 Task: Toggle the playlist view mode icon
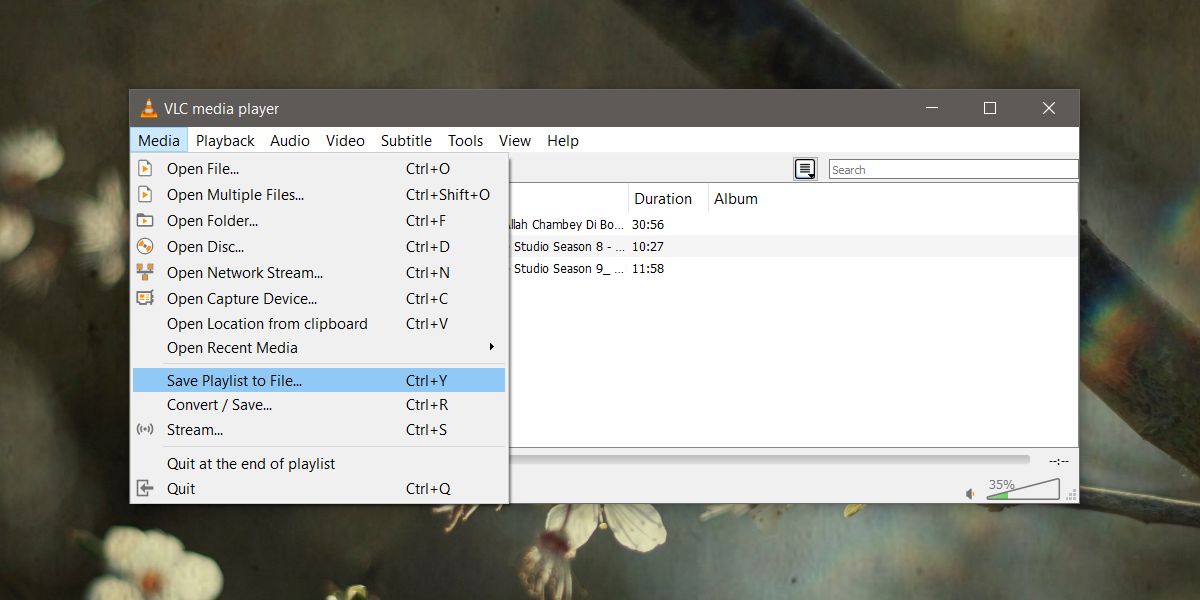(805, 169)
